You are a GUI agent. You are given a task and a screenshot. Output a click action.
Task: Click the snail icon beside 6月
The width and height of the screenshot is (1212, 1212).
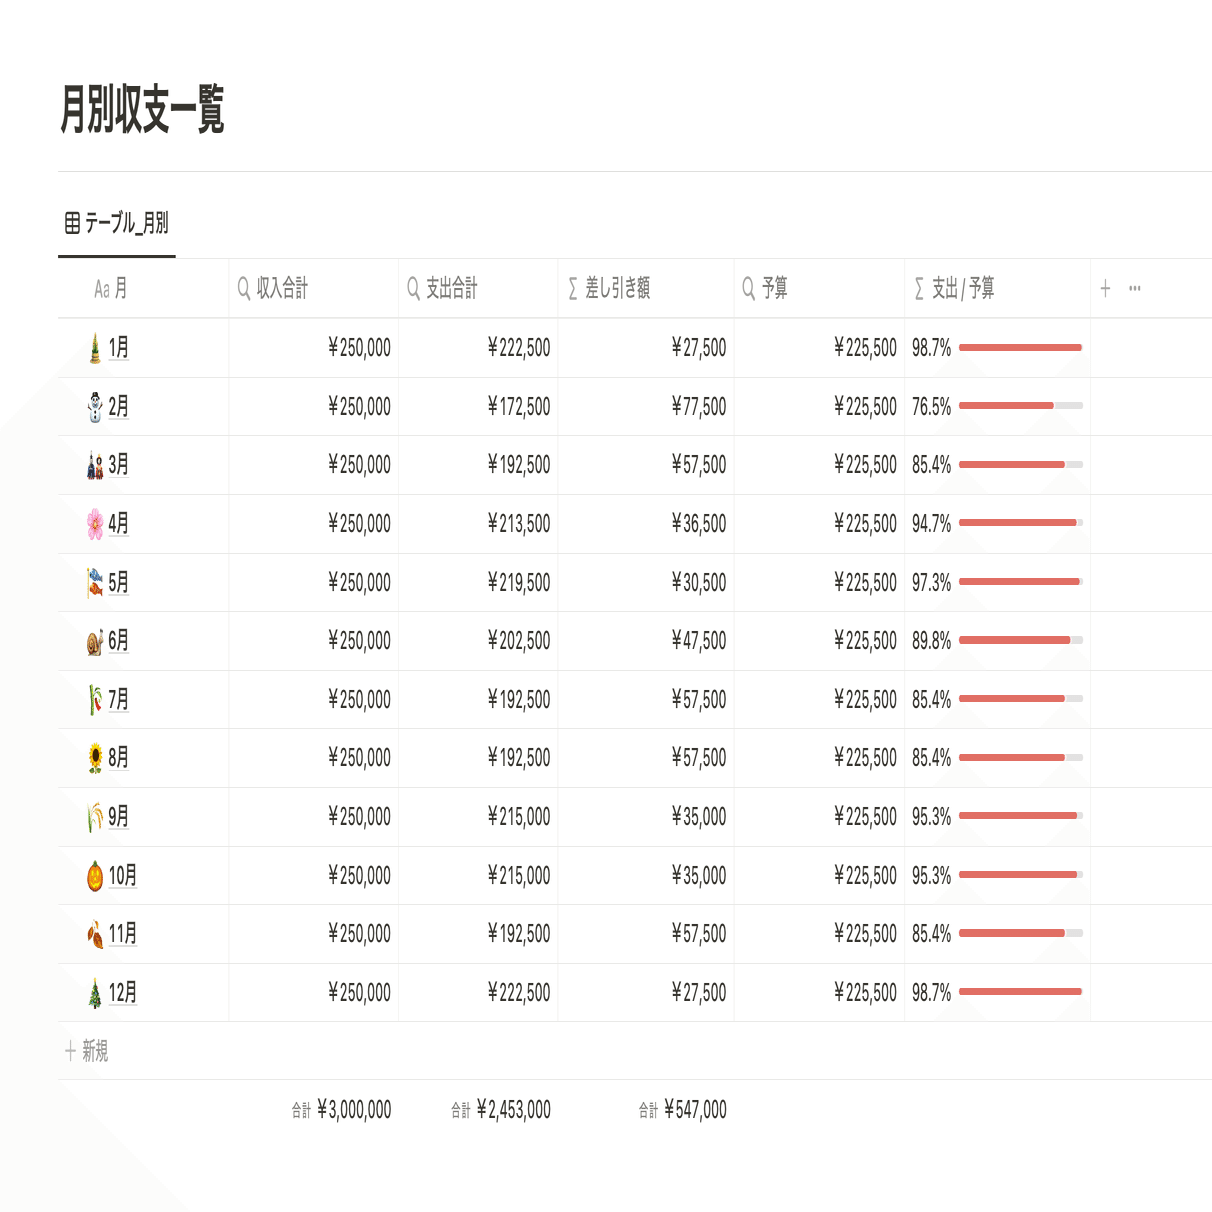95,641
